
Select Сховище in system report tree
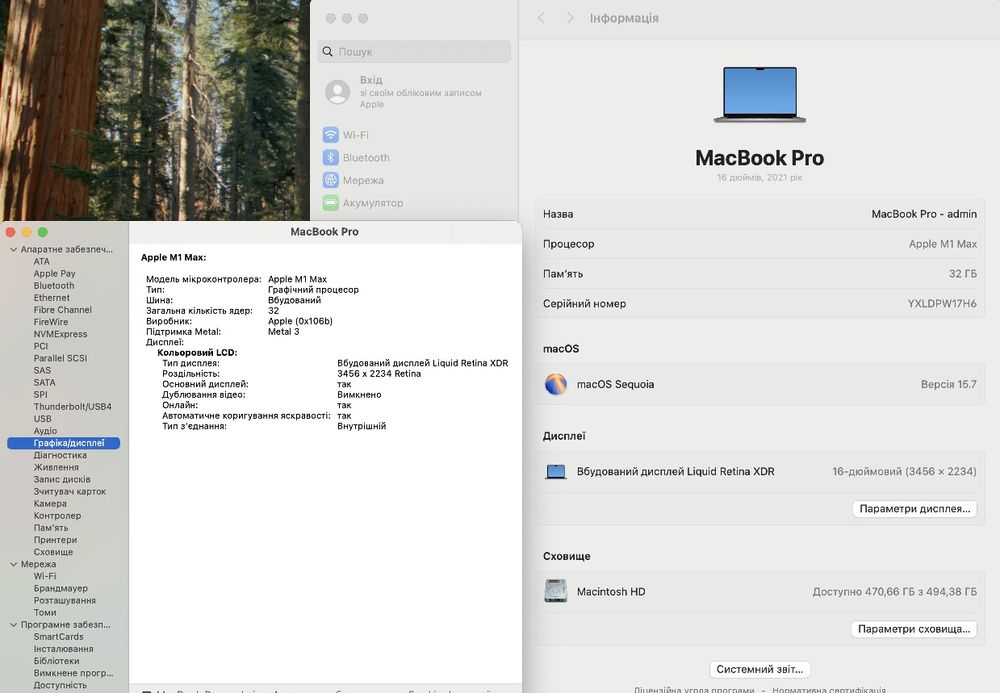(53, 552)
